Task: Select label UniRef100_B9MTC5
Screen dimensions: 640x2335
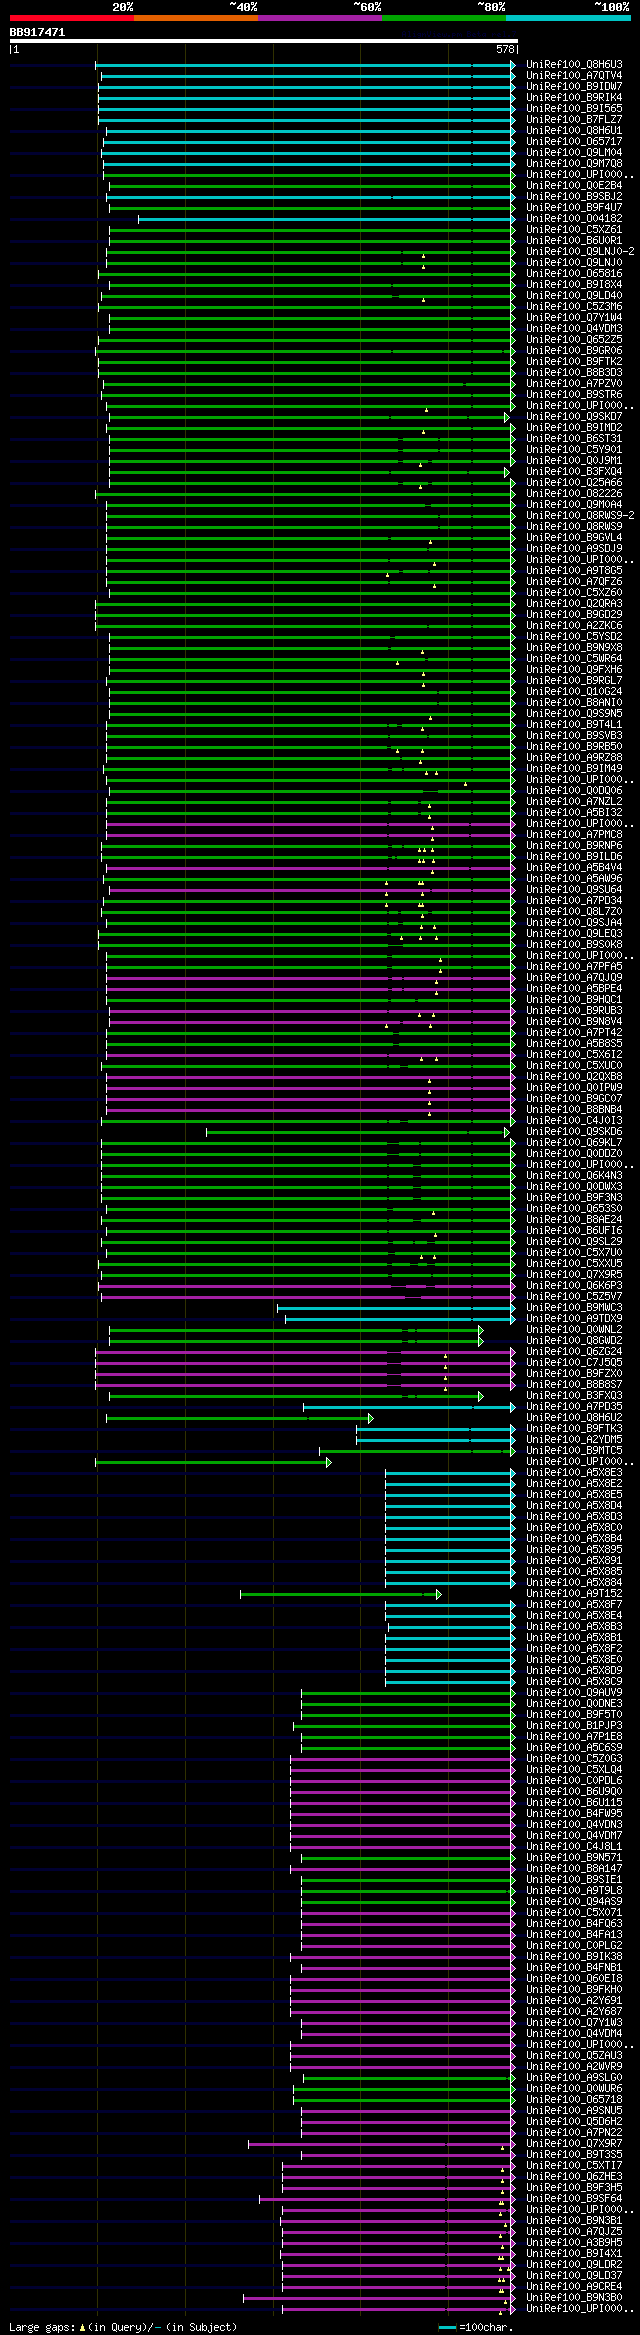Action: click(574, 1450)
